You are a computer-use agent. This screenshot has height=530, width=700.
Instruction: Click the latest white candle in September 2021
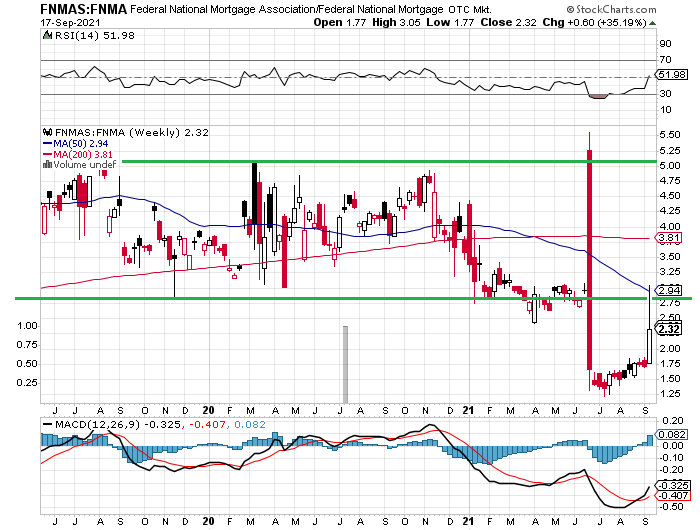[649, 346]
